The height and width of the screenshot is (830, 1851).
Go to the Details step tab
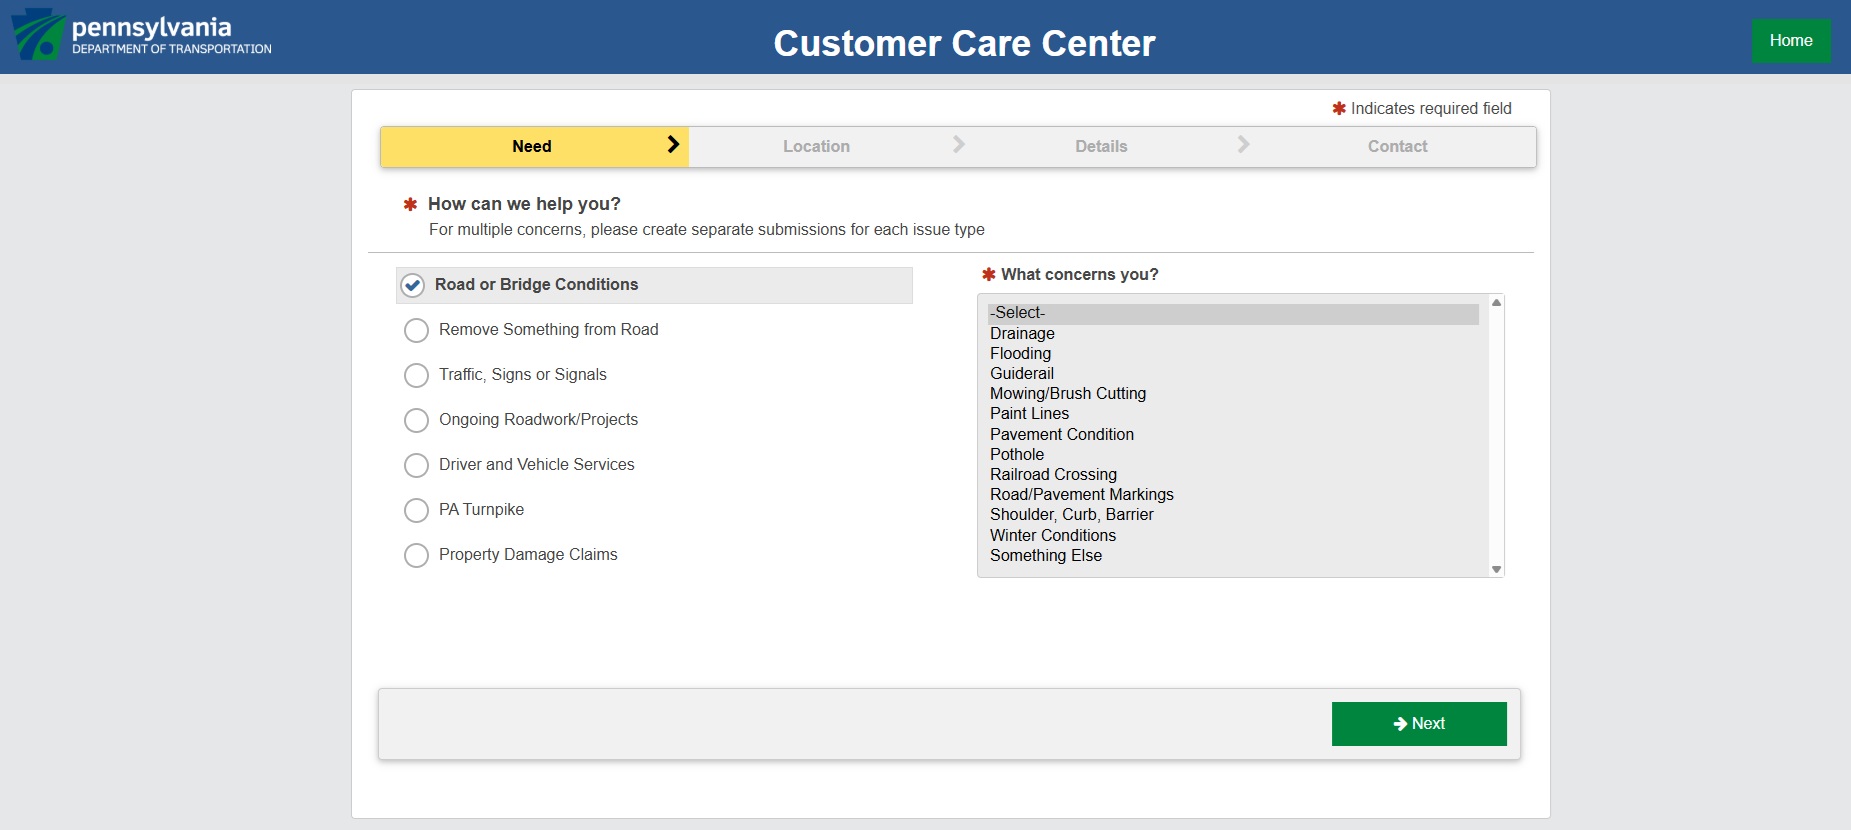click(x=1101, y=146)
